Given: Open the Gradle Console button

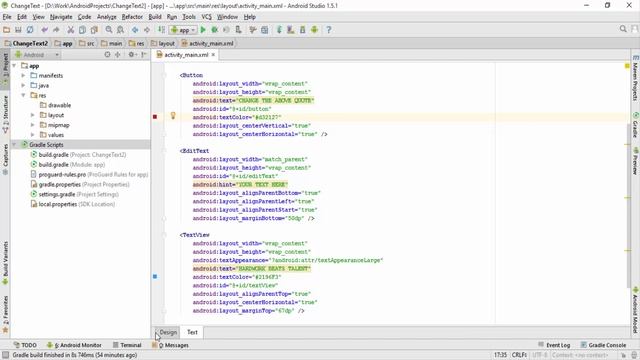Looking at the screenshot, I should pos(603,345).
